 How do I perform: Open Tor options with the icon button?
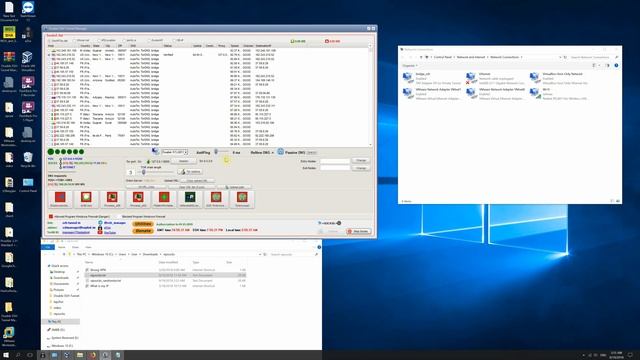pos(190,172)
